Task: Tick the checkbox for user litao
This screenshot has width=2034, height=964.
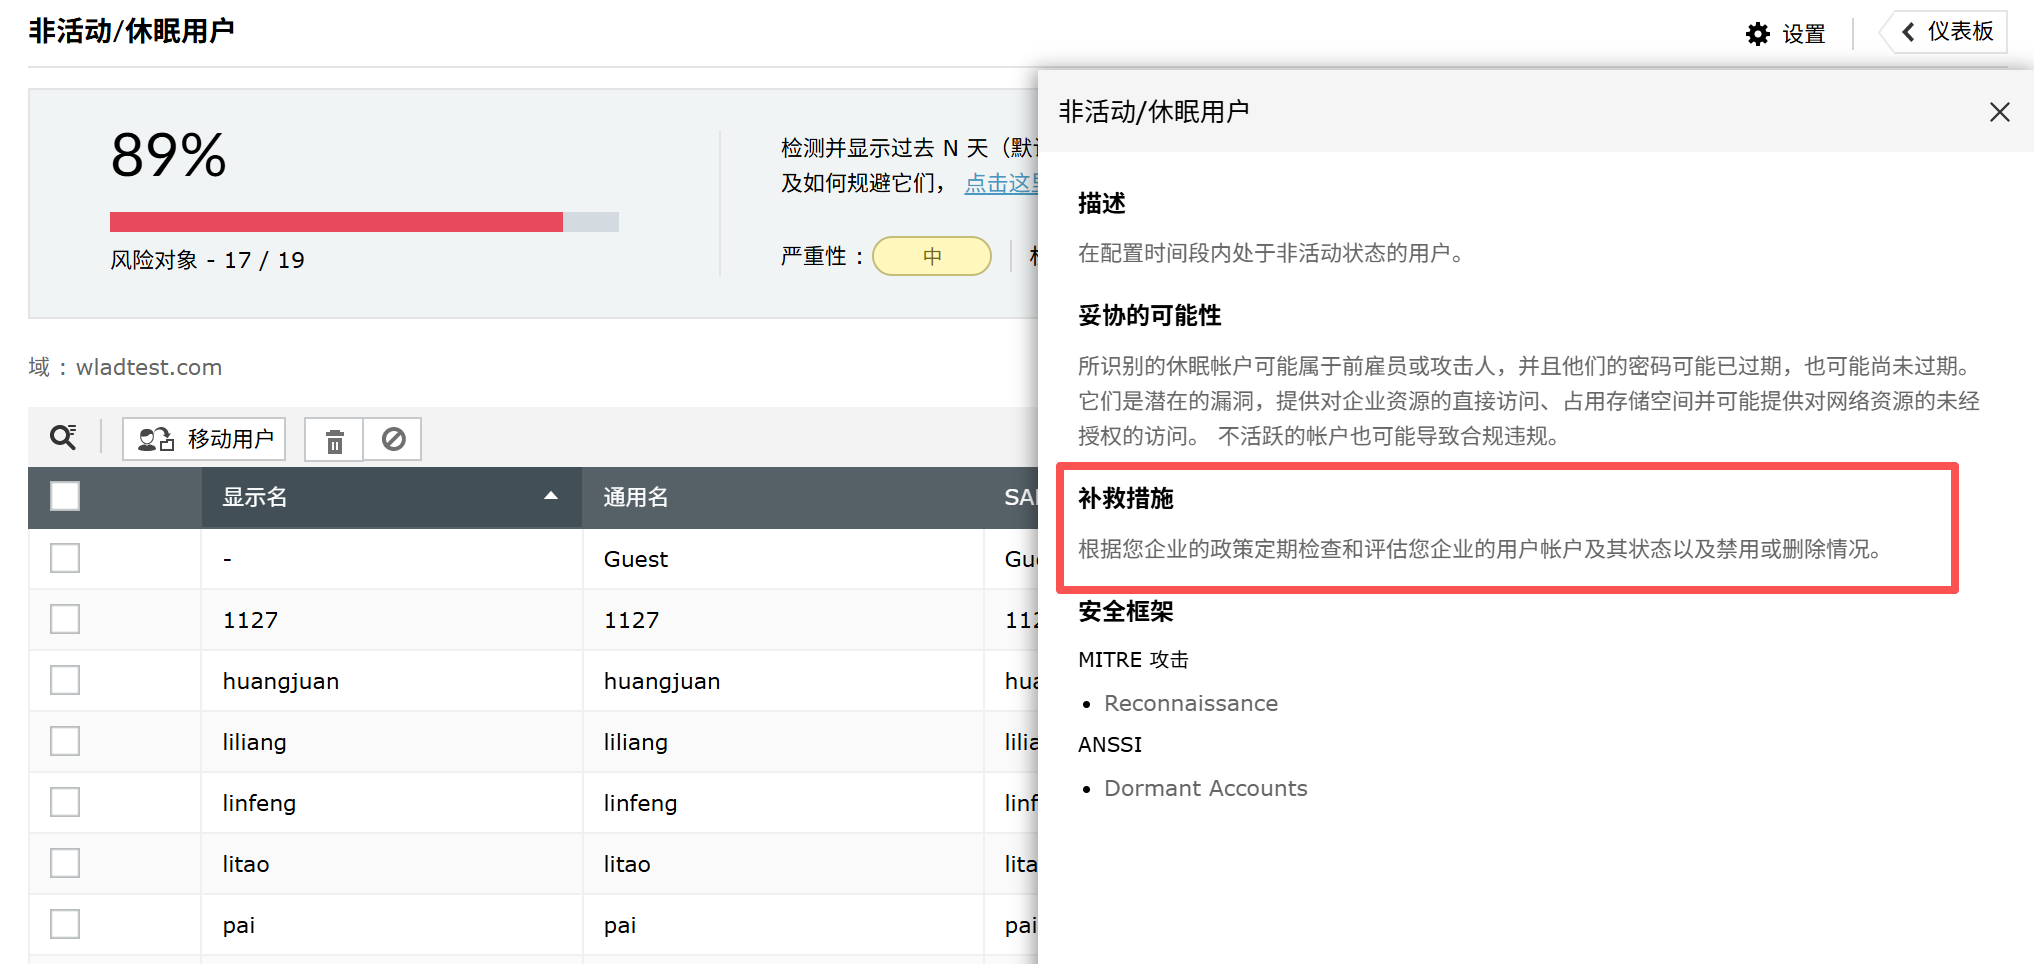Action: (65, 863)
